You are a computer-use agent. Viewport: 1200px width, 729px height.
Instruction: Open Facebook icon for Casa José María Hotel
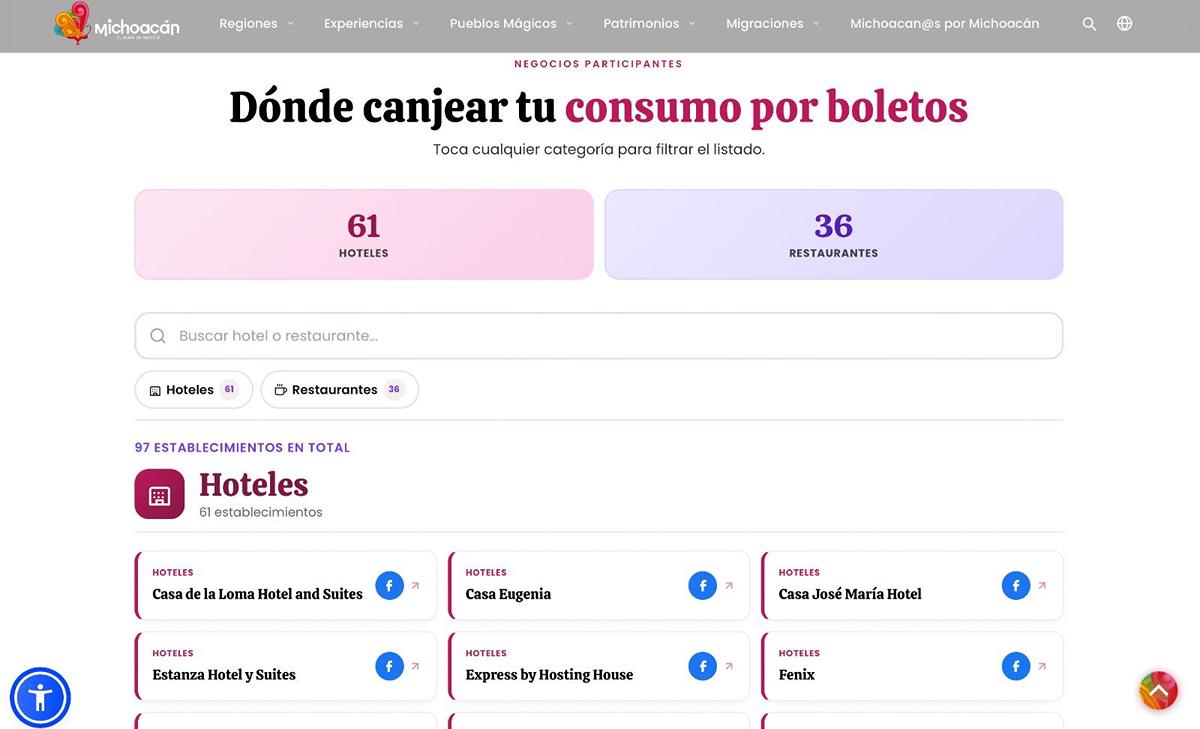1016,586
